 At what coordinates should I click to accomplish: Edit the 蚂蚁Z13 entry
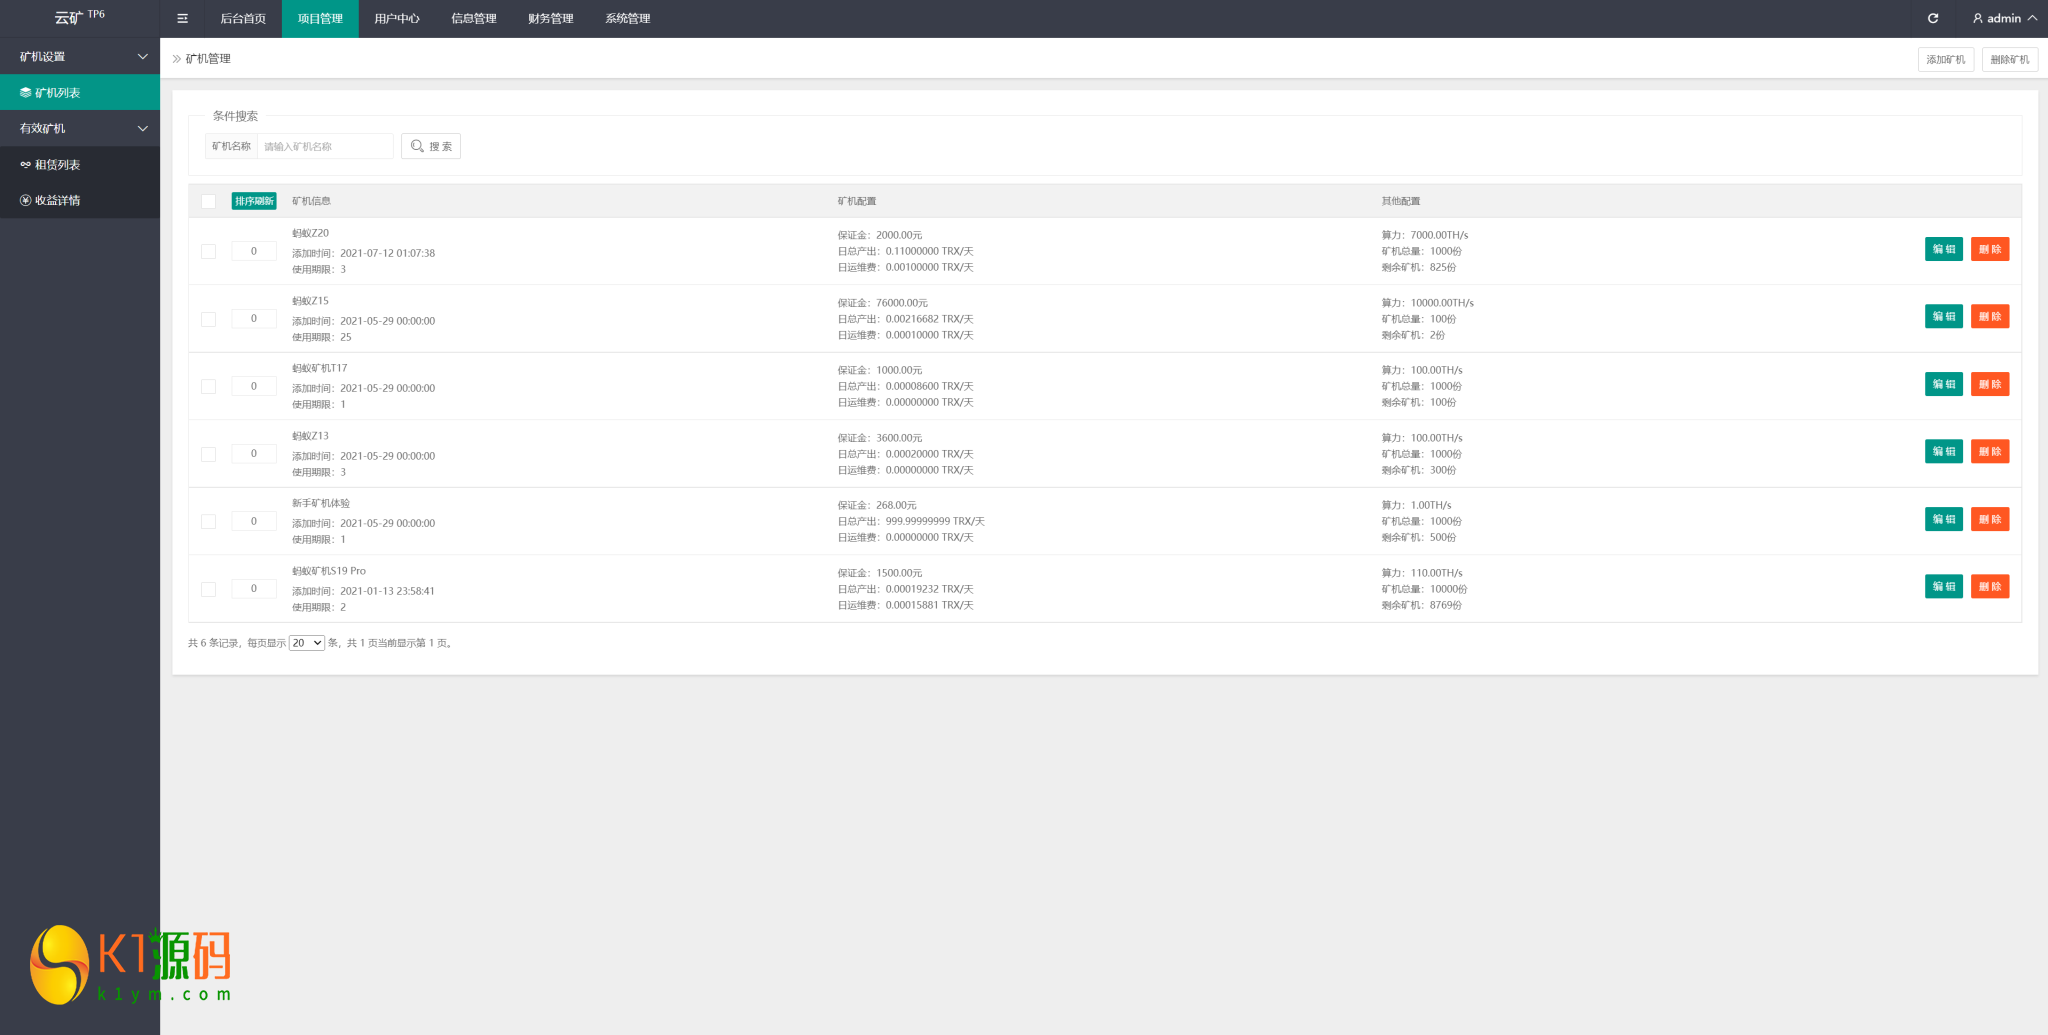pos(1944,451)
